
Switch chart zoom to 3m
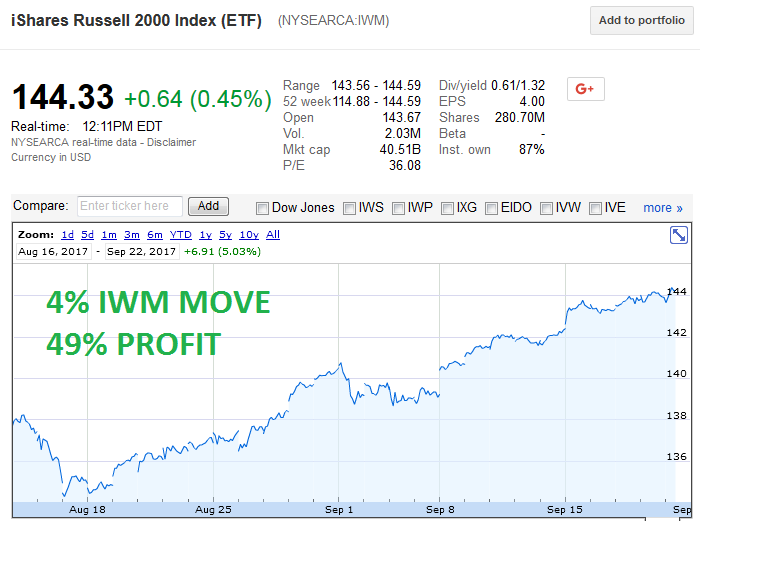pos(132,234)
